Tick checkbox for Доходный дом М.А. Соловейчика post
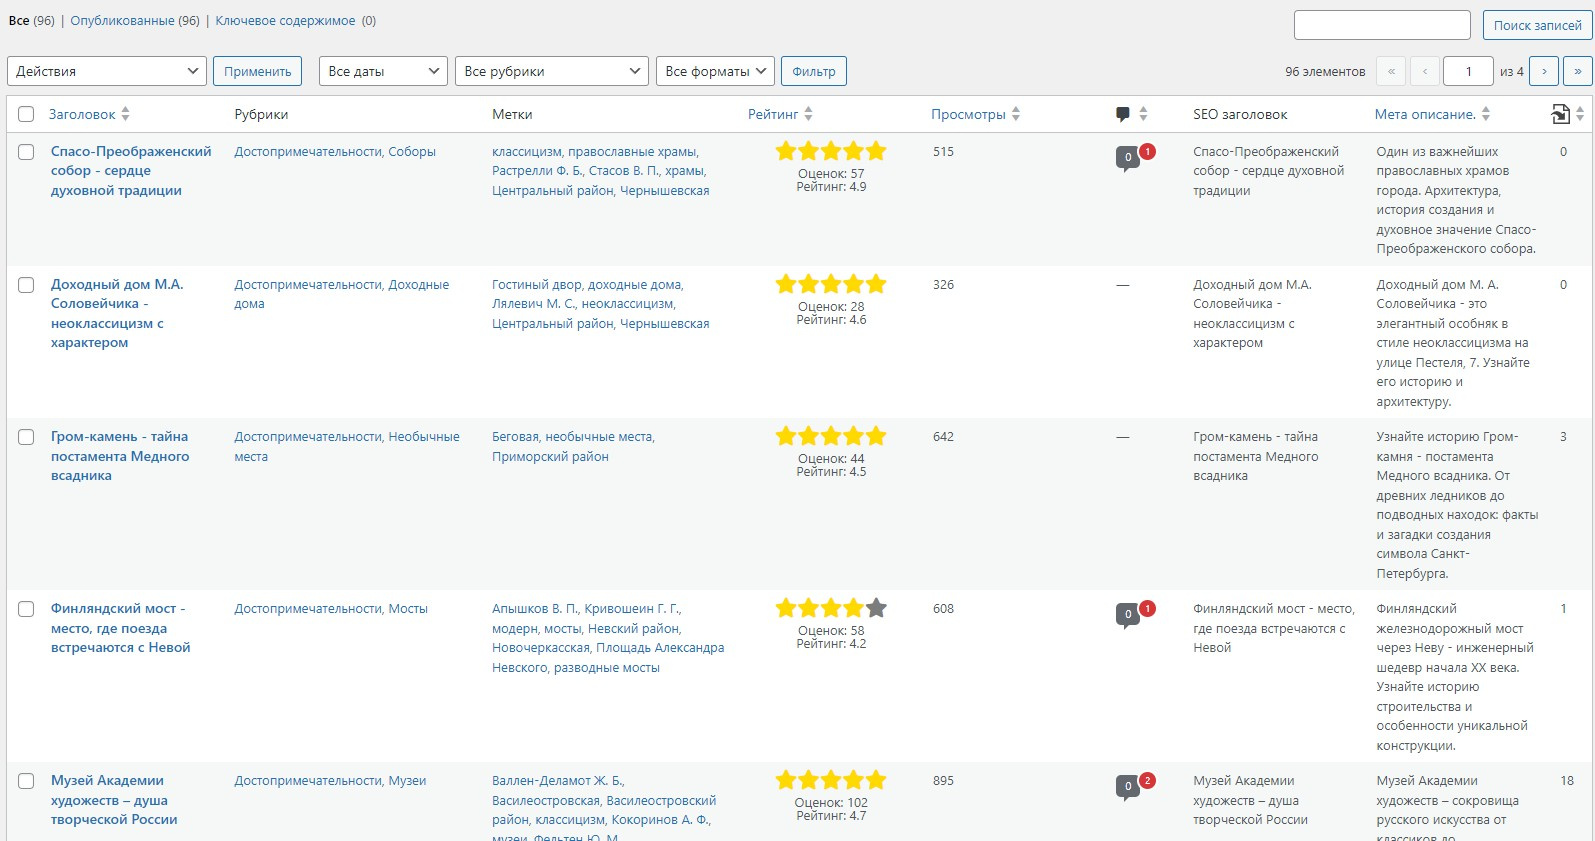The image size is (1595, 841). [x=26, y=285]
